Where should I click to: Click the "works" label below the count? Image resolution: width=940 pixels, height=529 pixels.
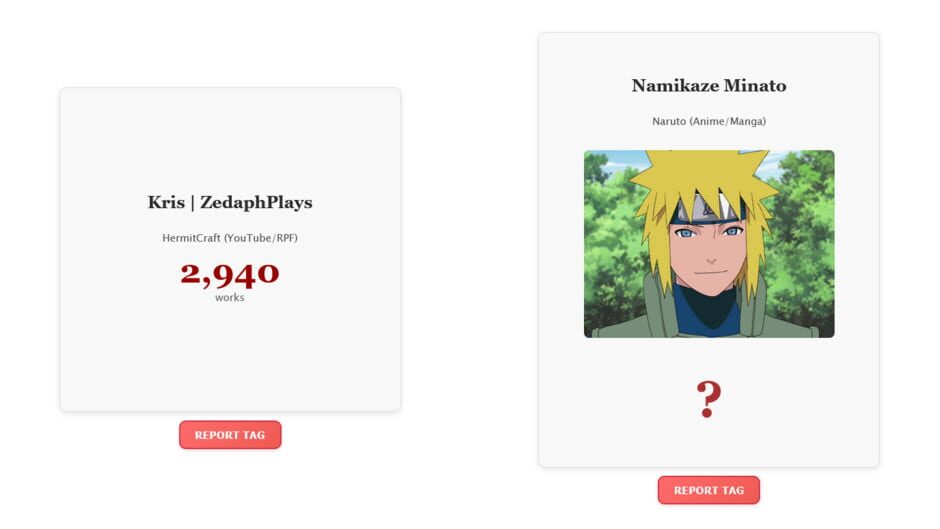(230, 297)
